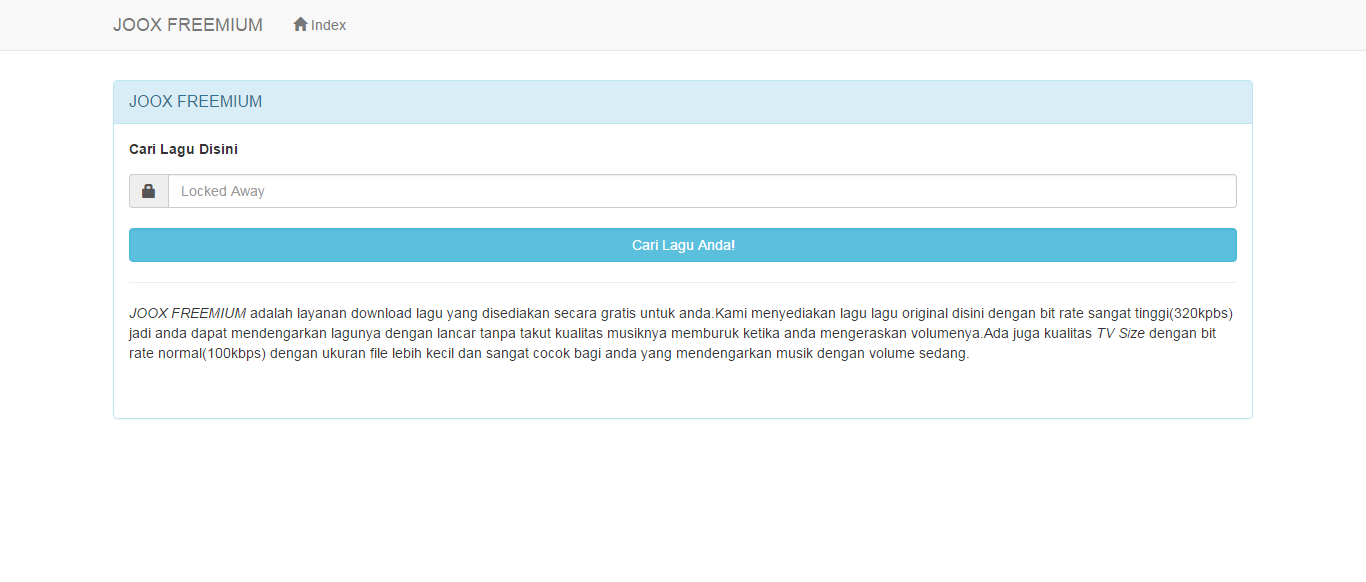This screenshot has height=582, width=1366.
Task: Click the JOOX FREEMIUM panel heading text
Action: [196, 102]
